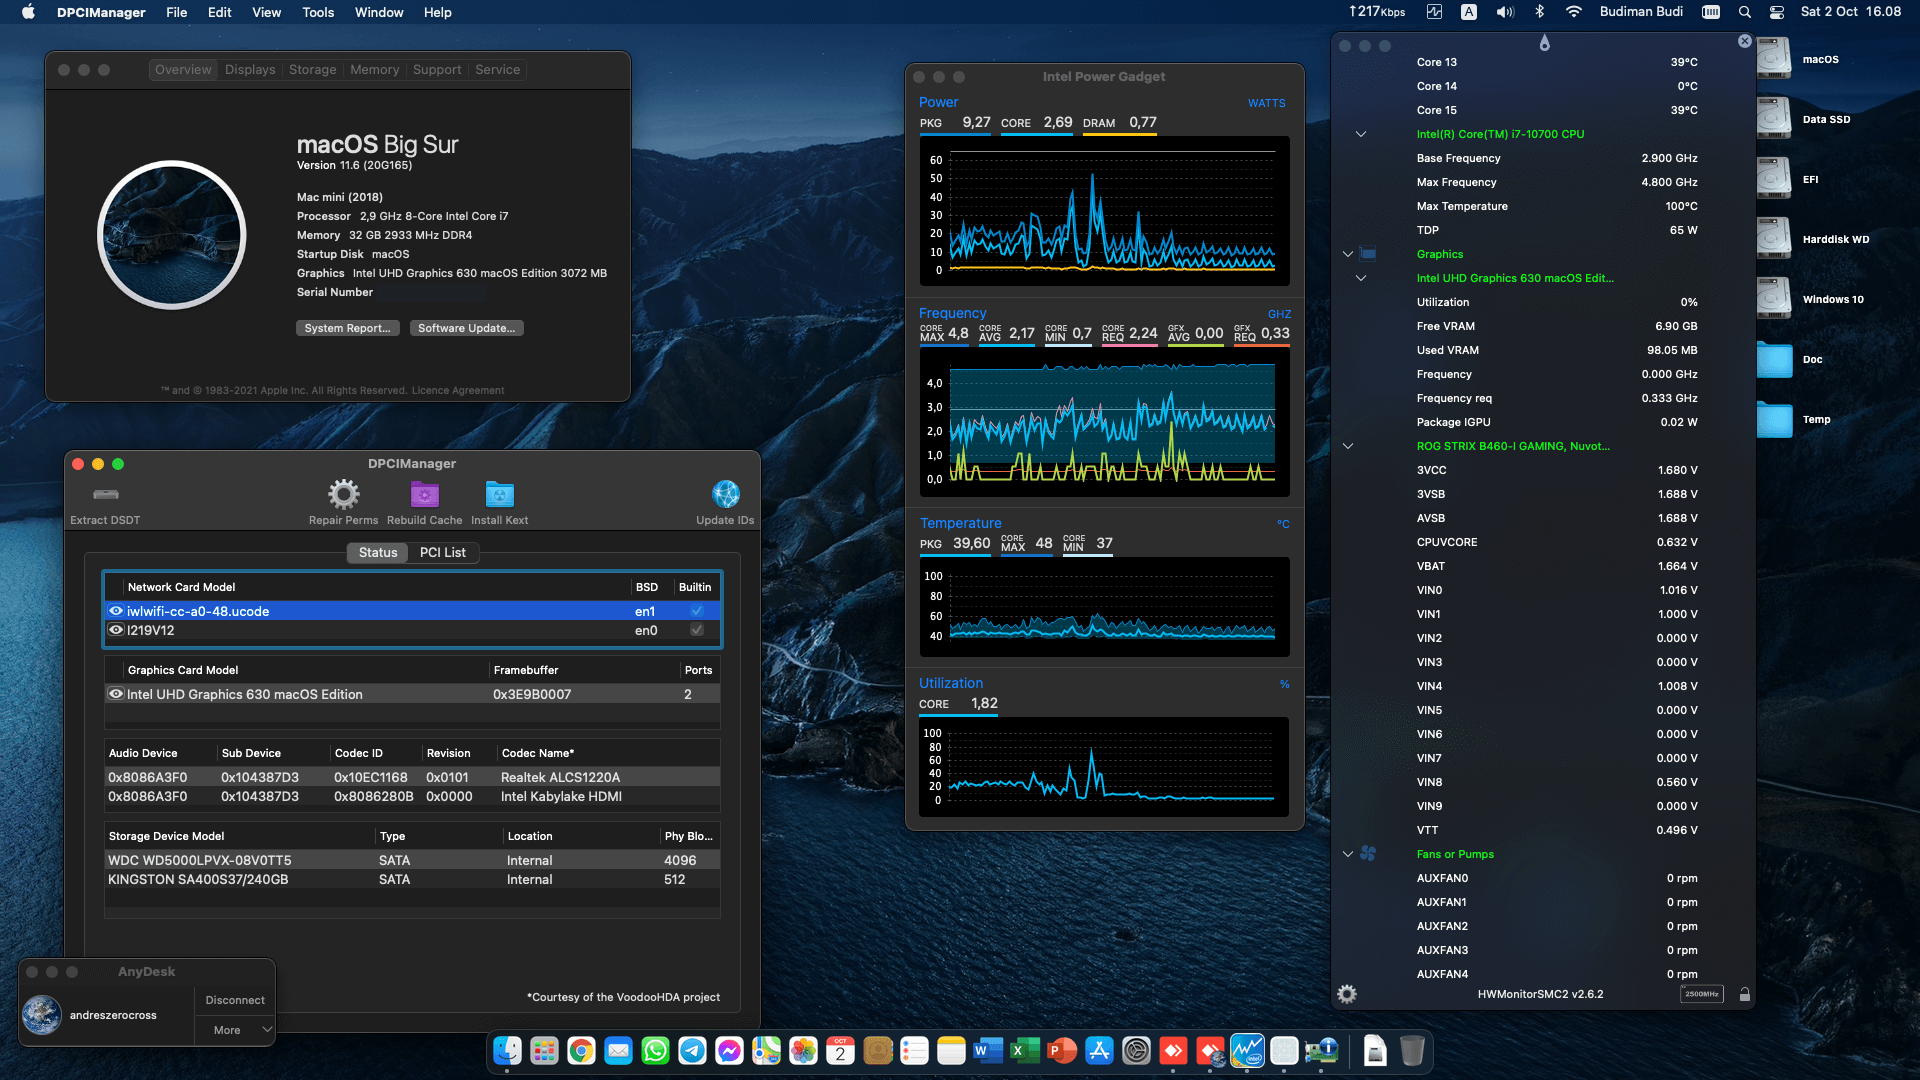Open Microsoft Excel from the dock
Viewport: 1920px width, 1080px height.
(x=1025, y=1051)
